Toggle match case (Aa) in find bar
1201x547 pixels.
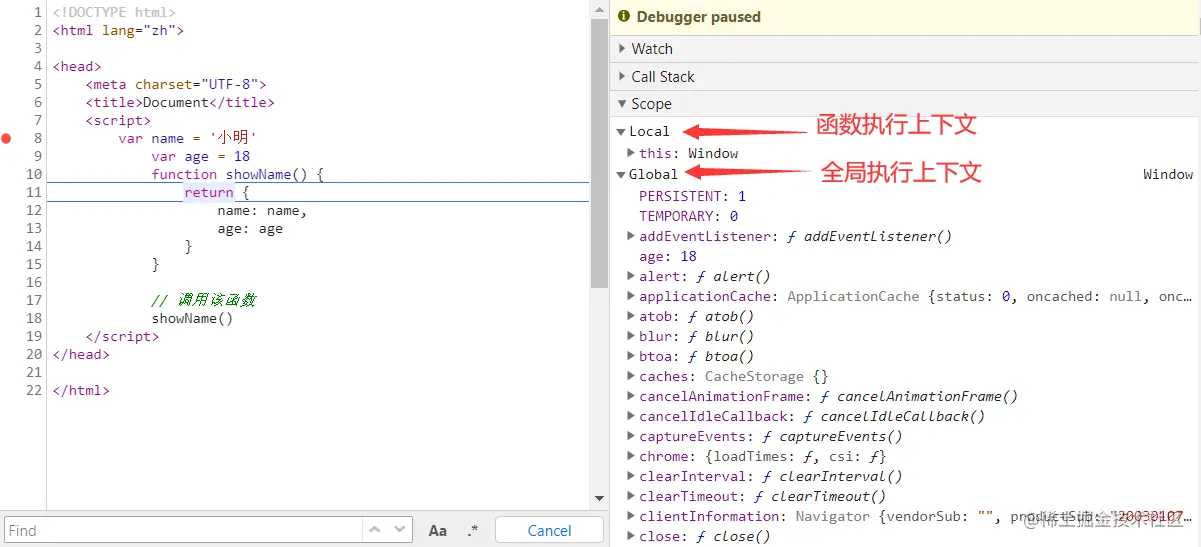coord(438,531)
